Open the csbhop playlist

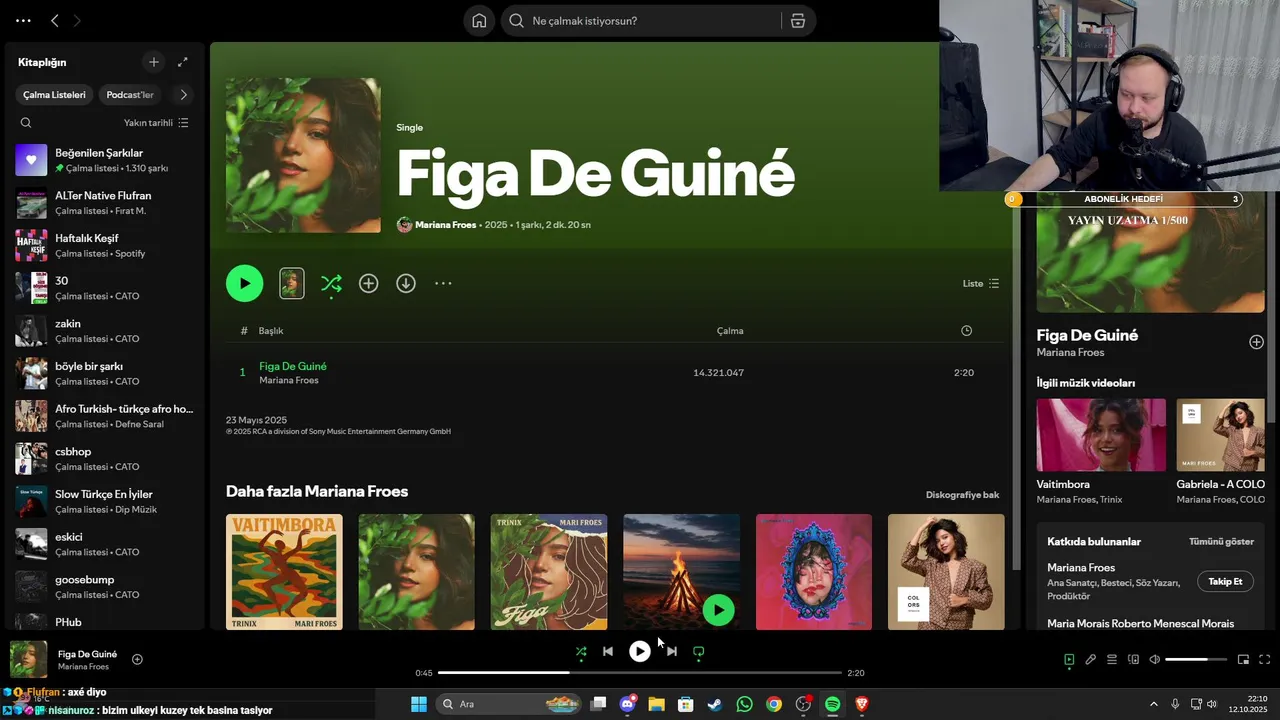(105, 458)
